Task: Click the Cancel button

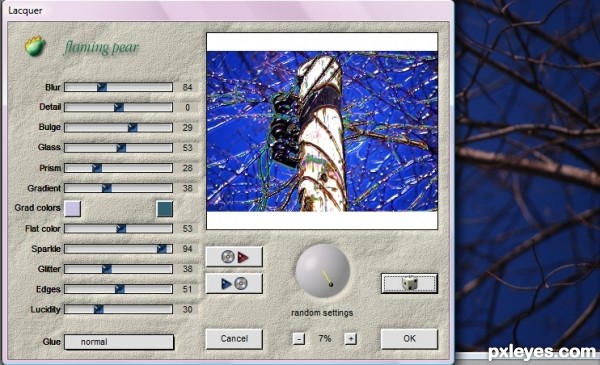Action: click(234, 339)
